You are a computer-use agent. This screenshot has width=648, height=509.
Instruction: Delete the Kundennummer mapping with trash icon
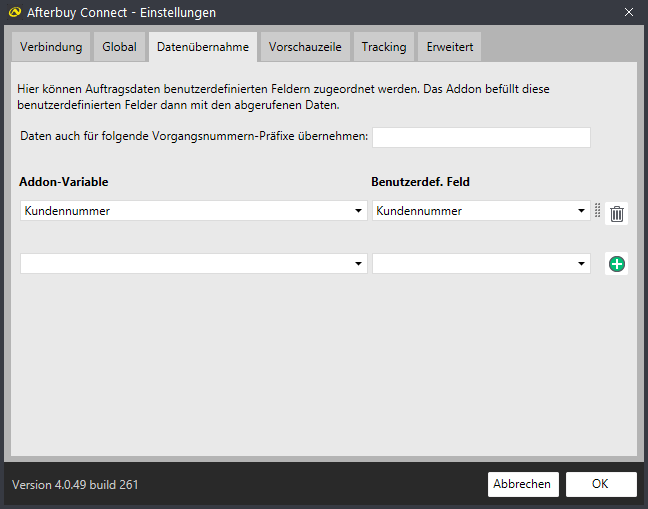[617, 214]
